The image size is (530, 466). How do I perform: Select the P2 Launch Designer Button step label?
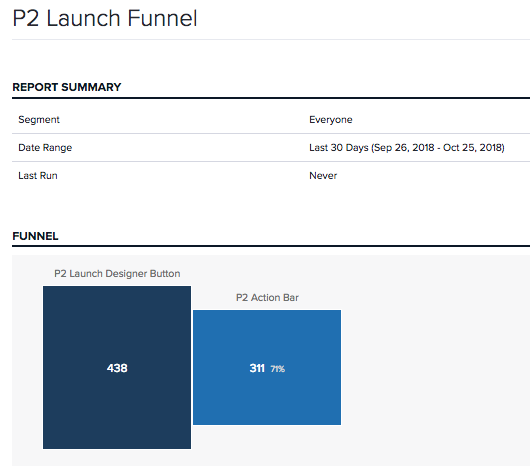[x=117, y=273]
